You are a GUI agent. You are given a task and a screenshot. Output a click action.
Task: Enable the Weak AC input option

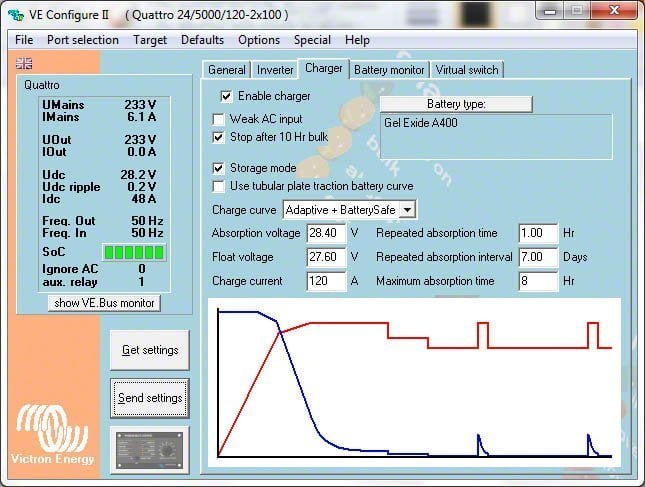tap(220, 119)
